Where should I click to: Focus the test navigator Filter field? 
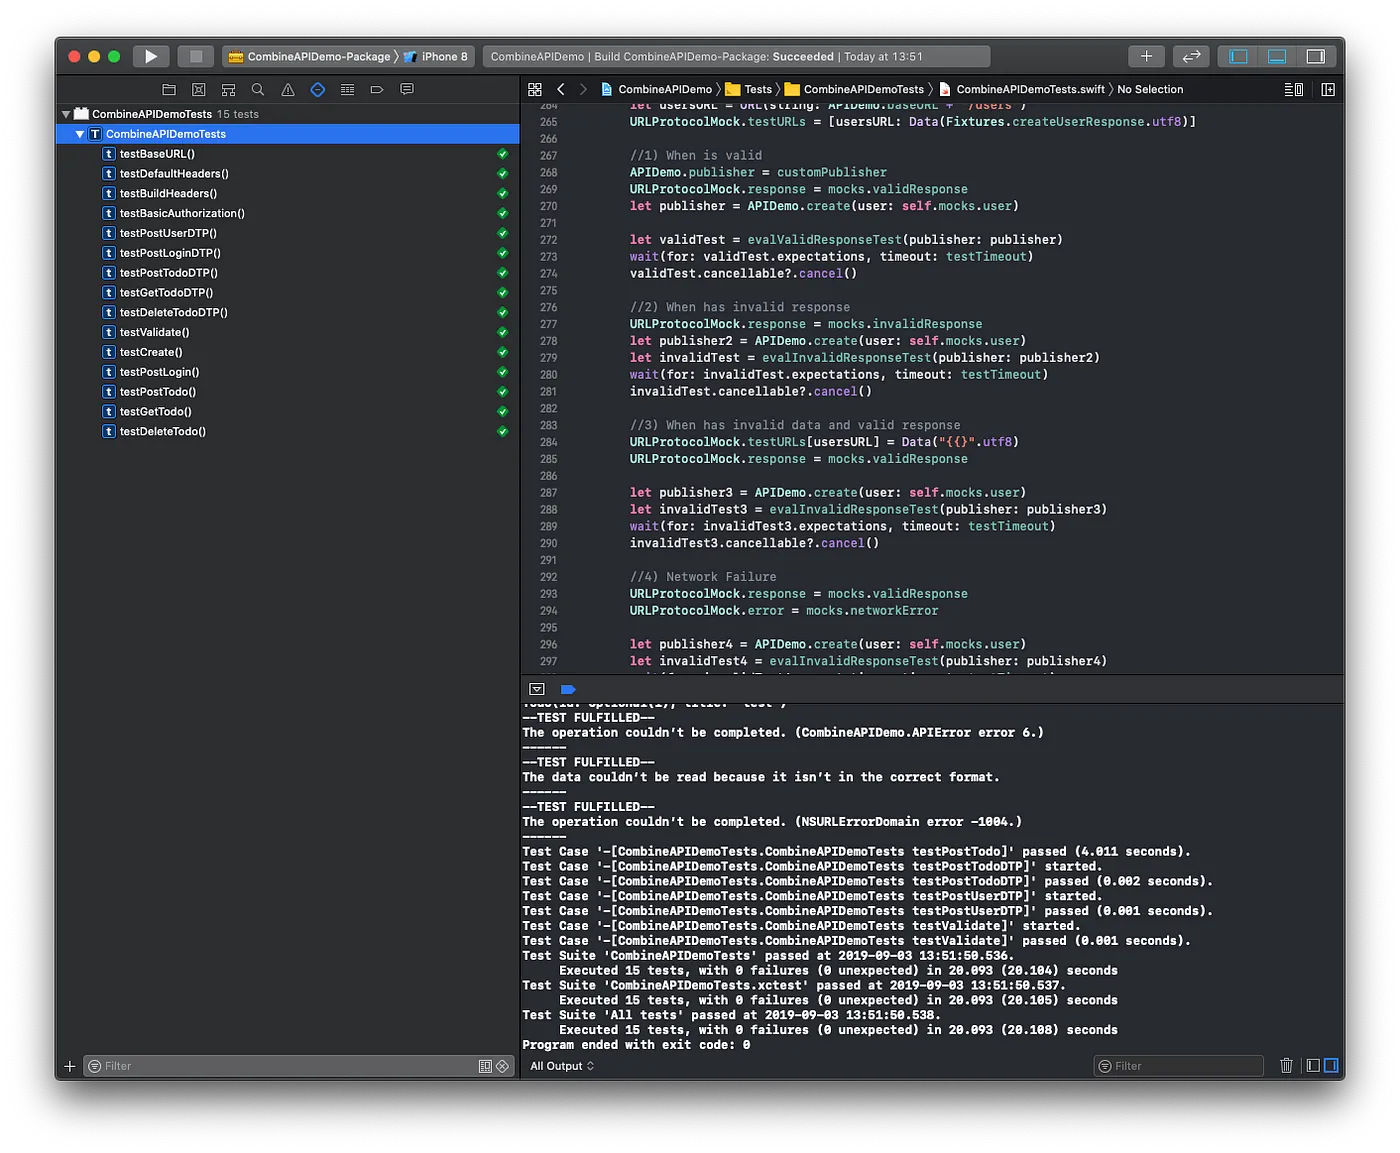coord(298,1066)
